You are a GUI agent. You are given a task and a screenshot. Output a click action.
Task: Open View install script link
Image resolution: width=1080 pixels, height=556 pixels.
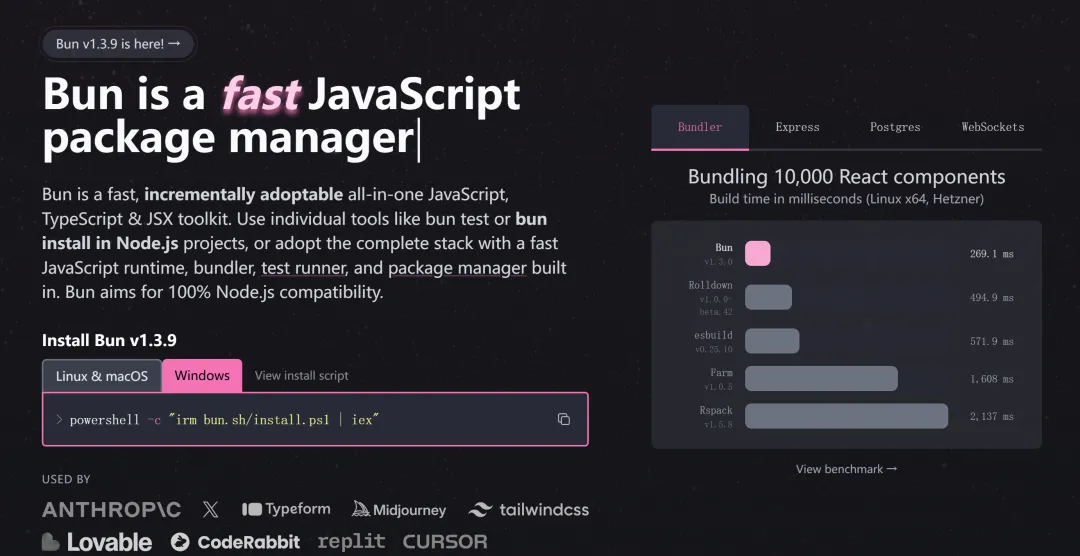coord(302,375)
